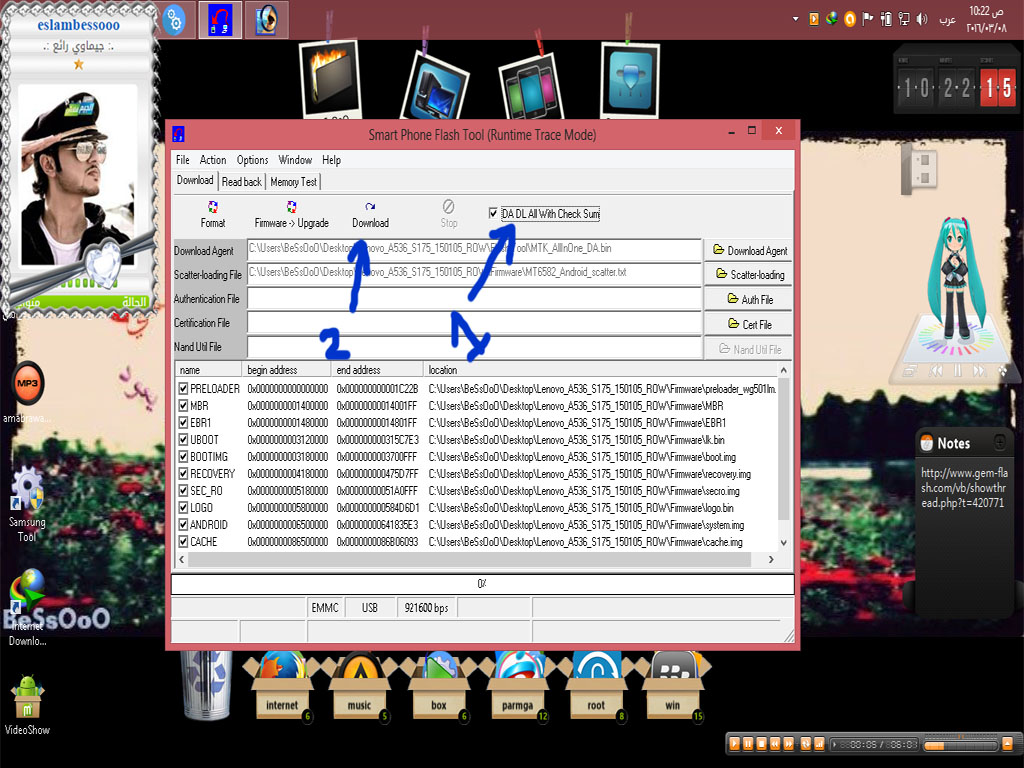Open the File menu
Screen dimensions: 1024x768
pyautogui.click(x=183, y=160)
